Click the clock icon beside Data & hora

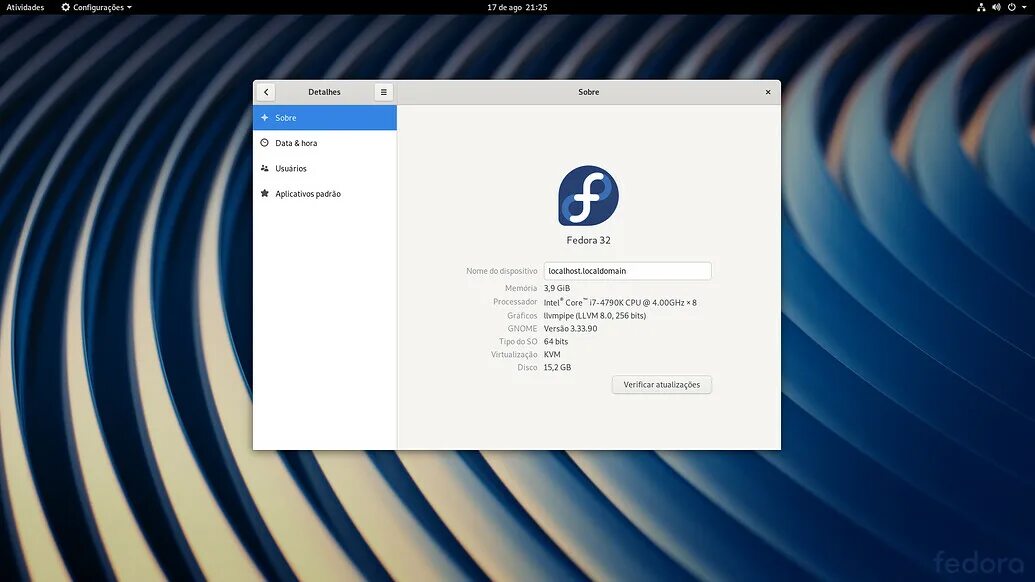pyautogui.click(x=265, y=143)
